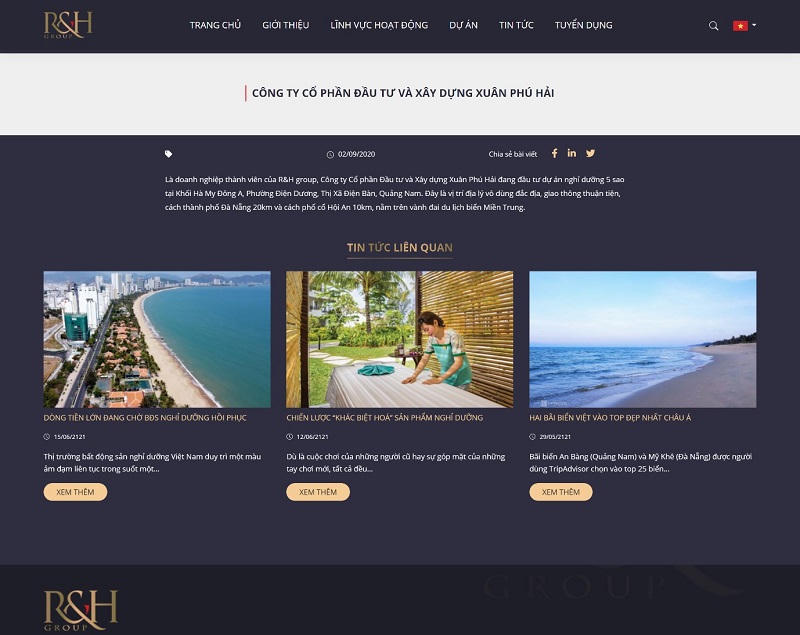Open the Trang Chủ menu item
The height and width of the screenshot is (635, 800).
[215, 25]
